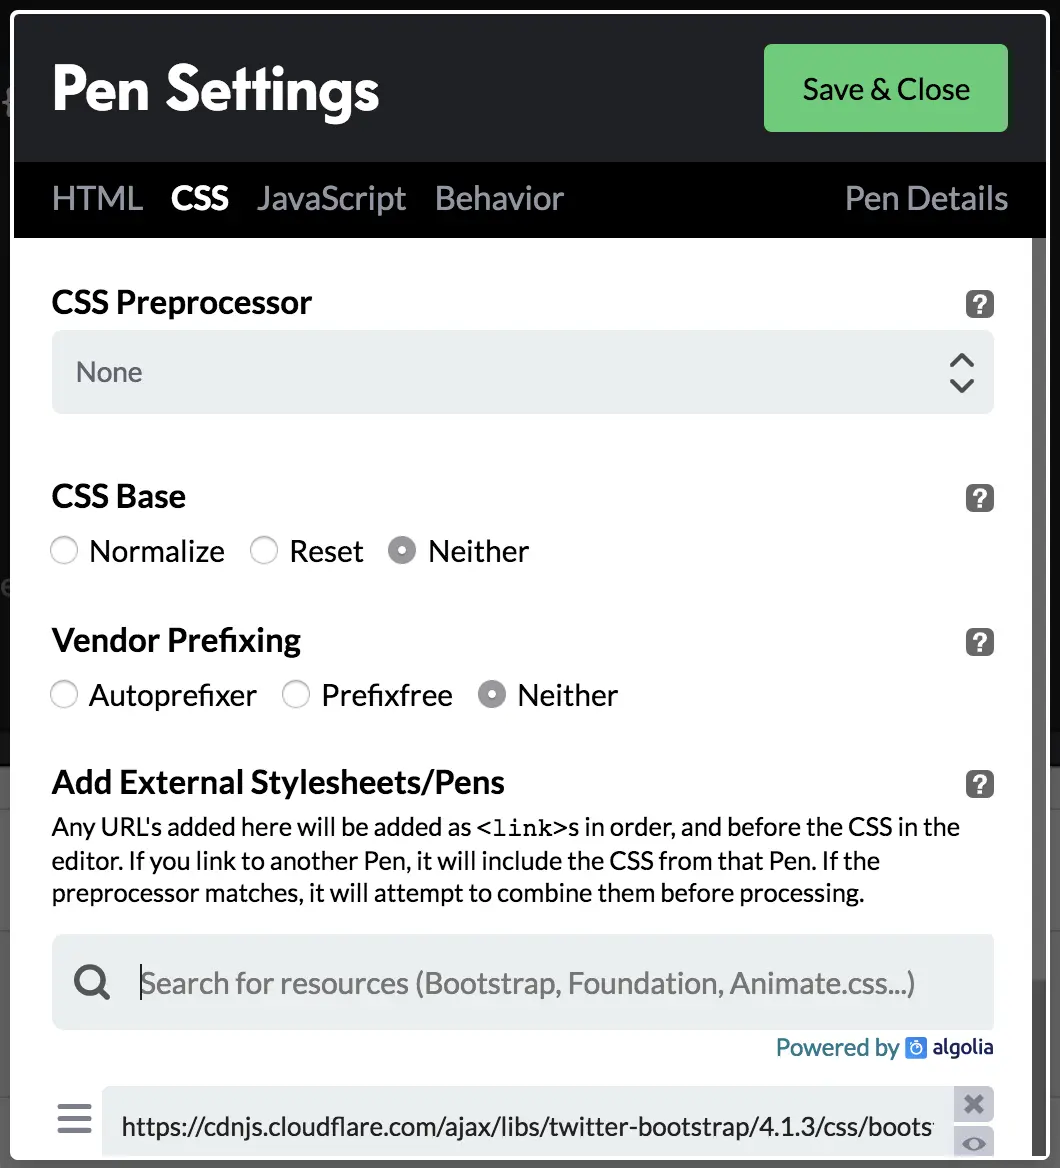Switch to the HTML settings tab
The height and width of the screenshot is (1168, 1060).
tap(97, 199)
